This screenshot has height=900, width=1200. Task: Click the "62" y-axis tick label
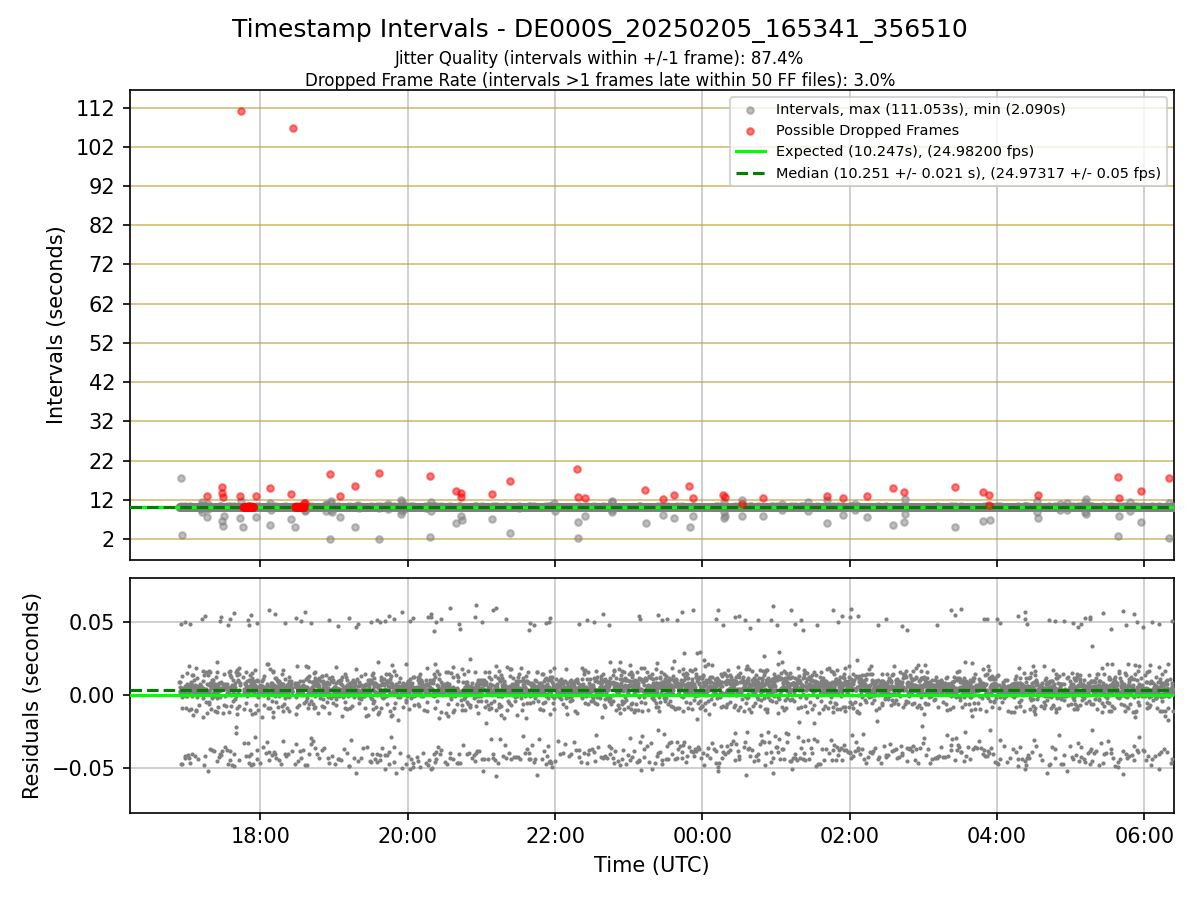coord(103,304)
